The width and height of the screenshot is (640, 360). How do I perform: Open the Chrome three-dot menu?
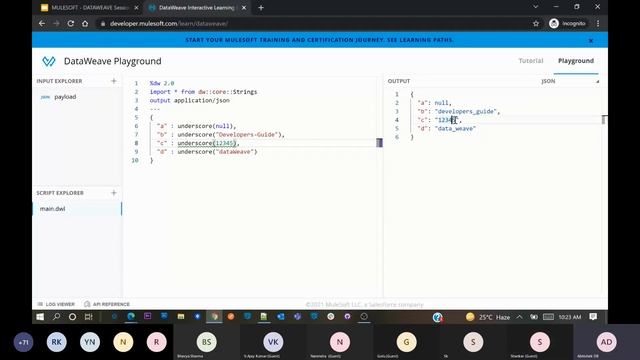point(598,24)
